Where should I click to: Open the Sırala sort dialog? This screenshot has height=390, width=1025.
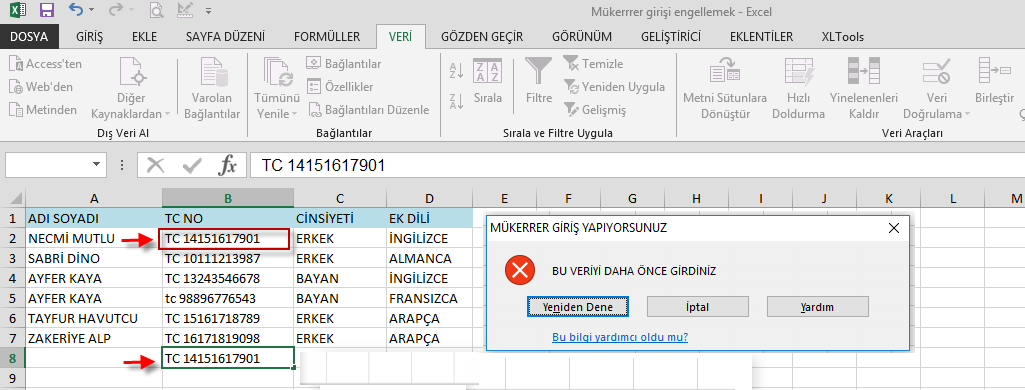[488, 82]
